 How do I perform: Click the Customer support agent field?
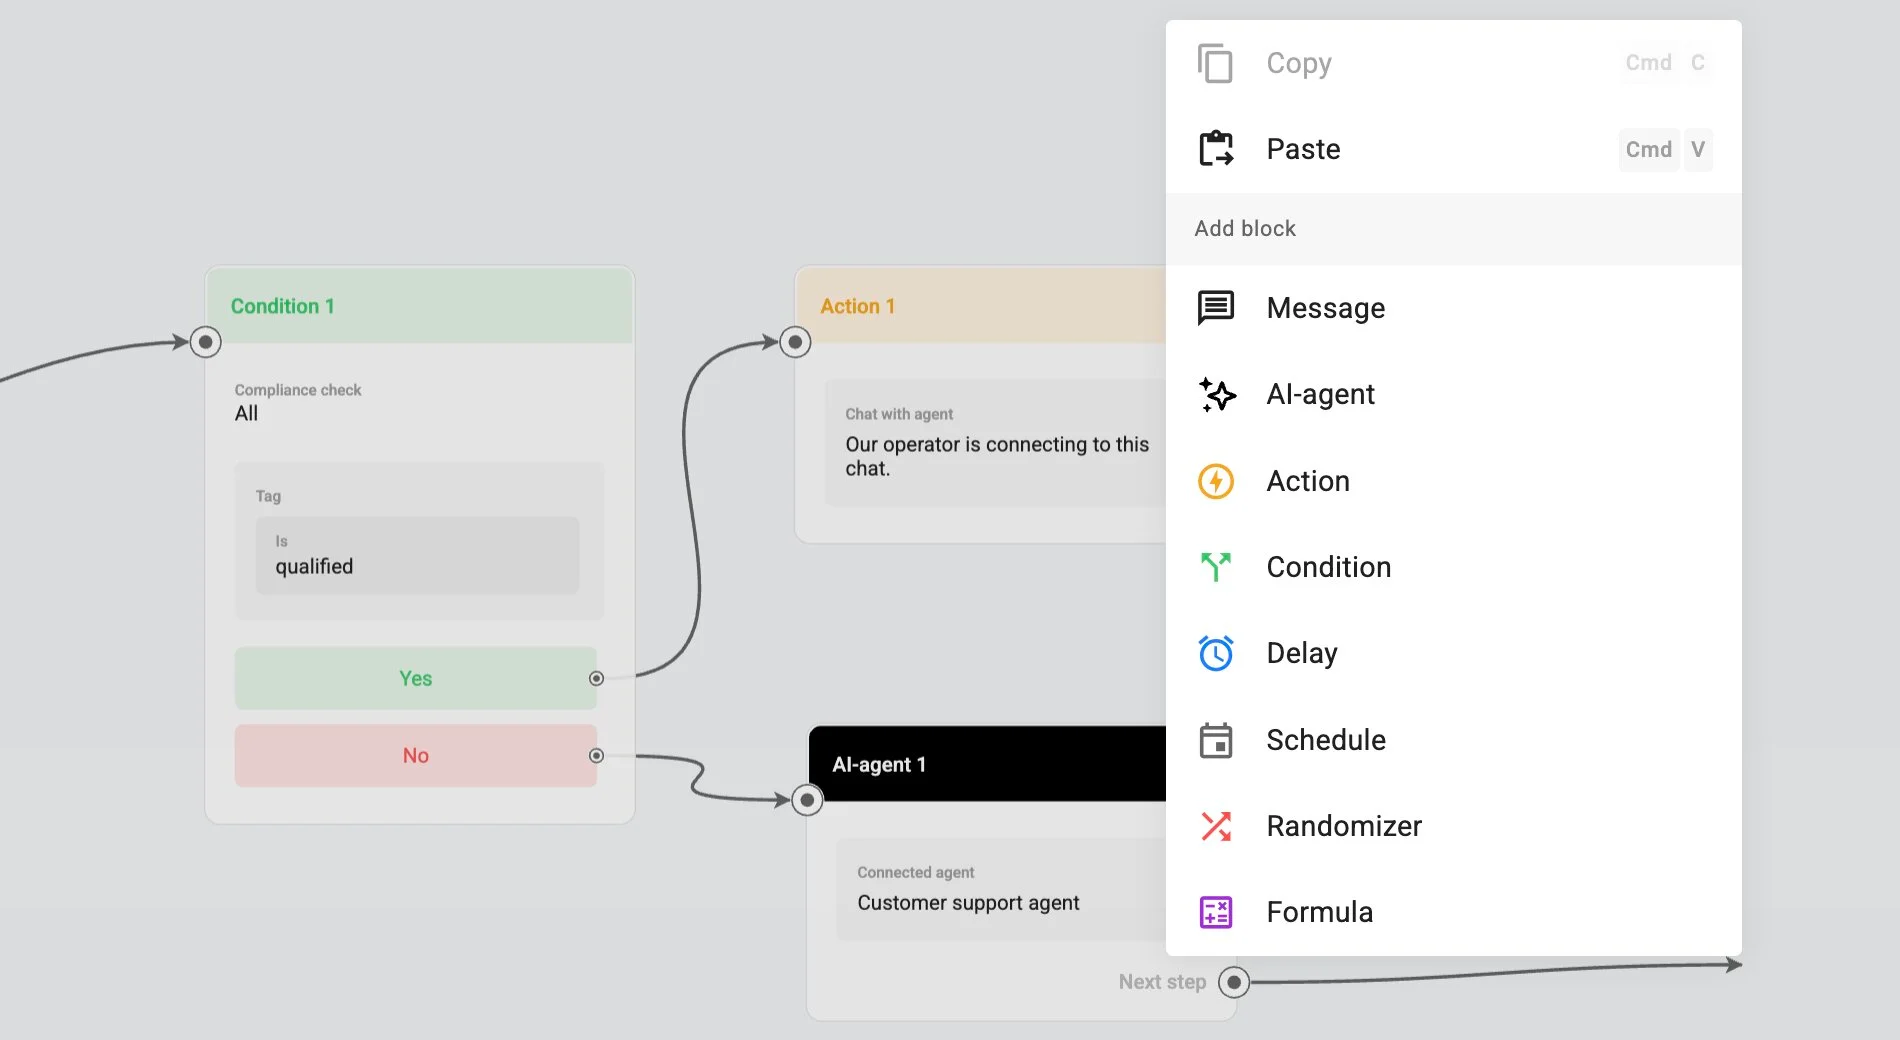pyautogui.click(x=1001, y=889)
